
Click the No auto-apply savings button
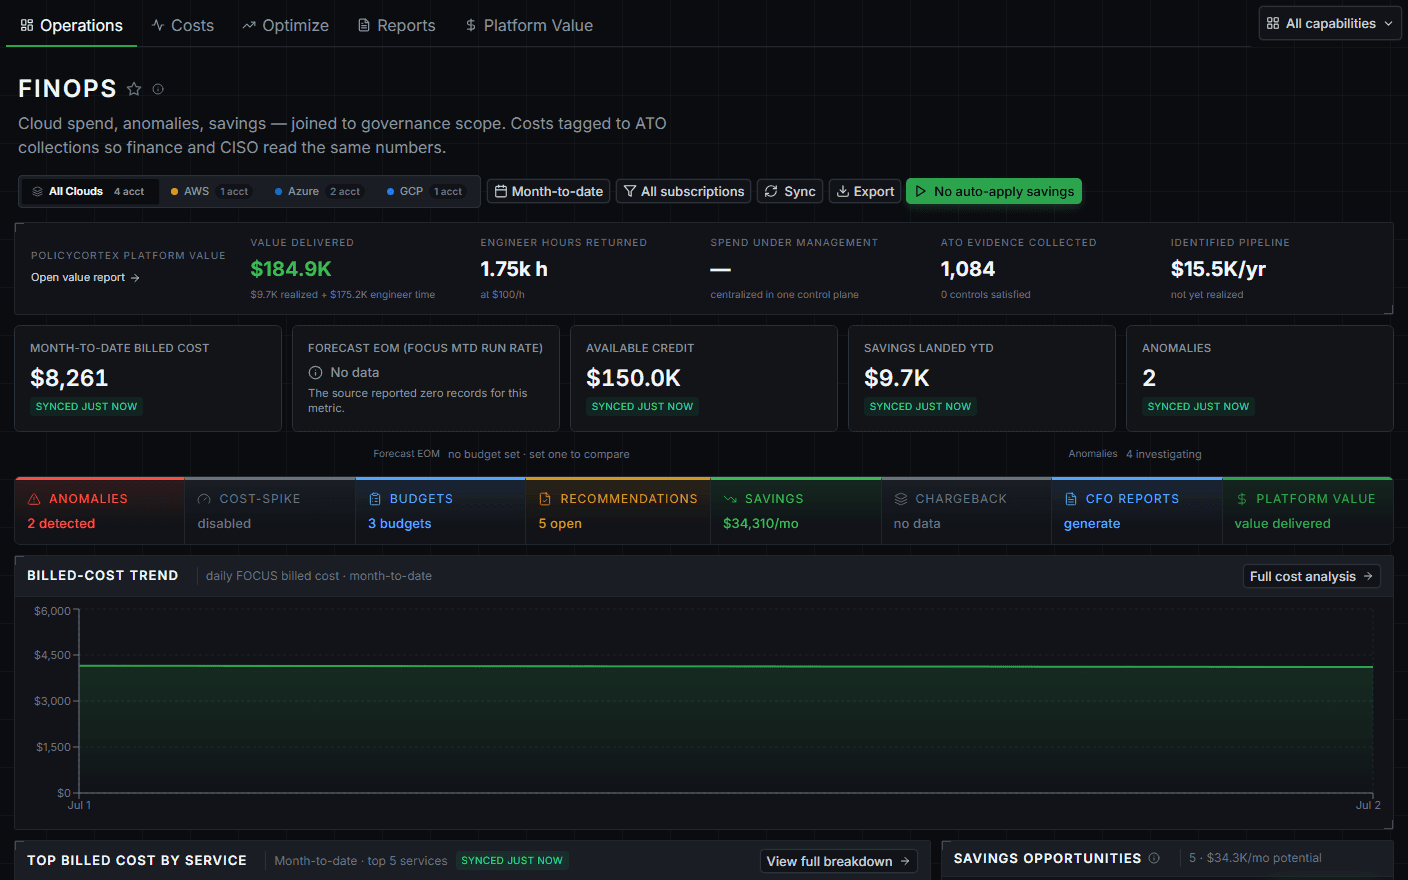[x=994, y=191]
